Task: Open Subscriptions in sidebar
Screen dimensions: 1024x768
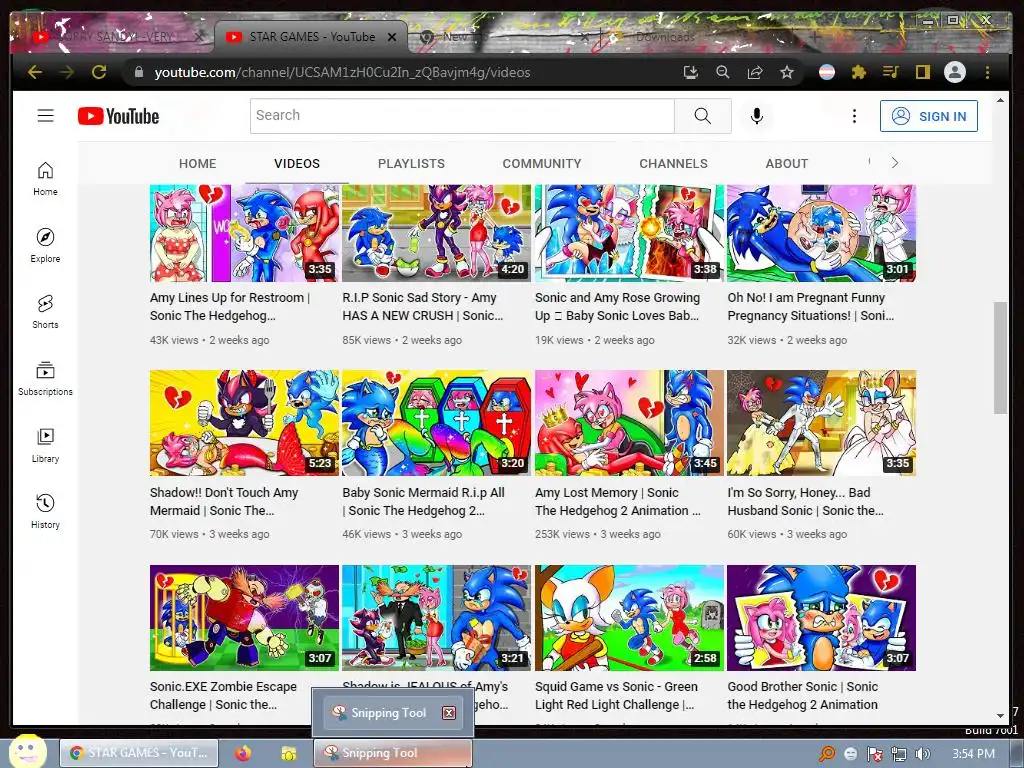Action: (x=45, y=379)
